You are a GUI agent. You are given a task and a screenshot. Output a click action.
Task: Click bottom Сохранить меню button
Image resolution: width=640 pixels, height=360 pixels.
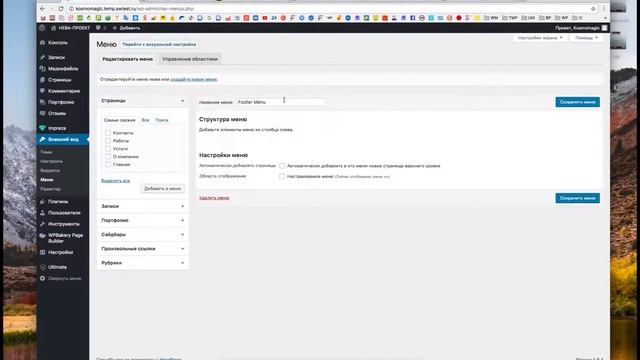578,198
